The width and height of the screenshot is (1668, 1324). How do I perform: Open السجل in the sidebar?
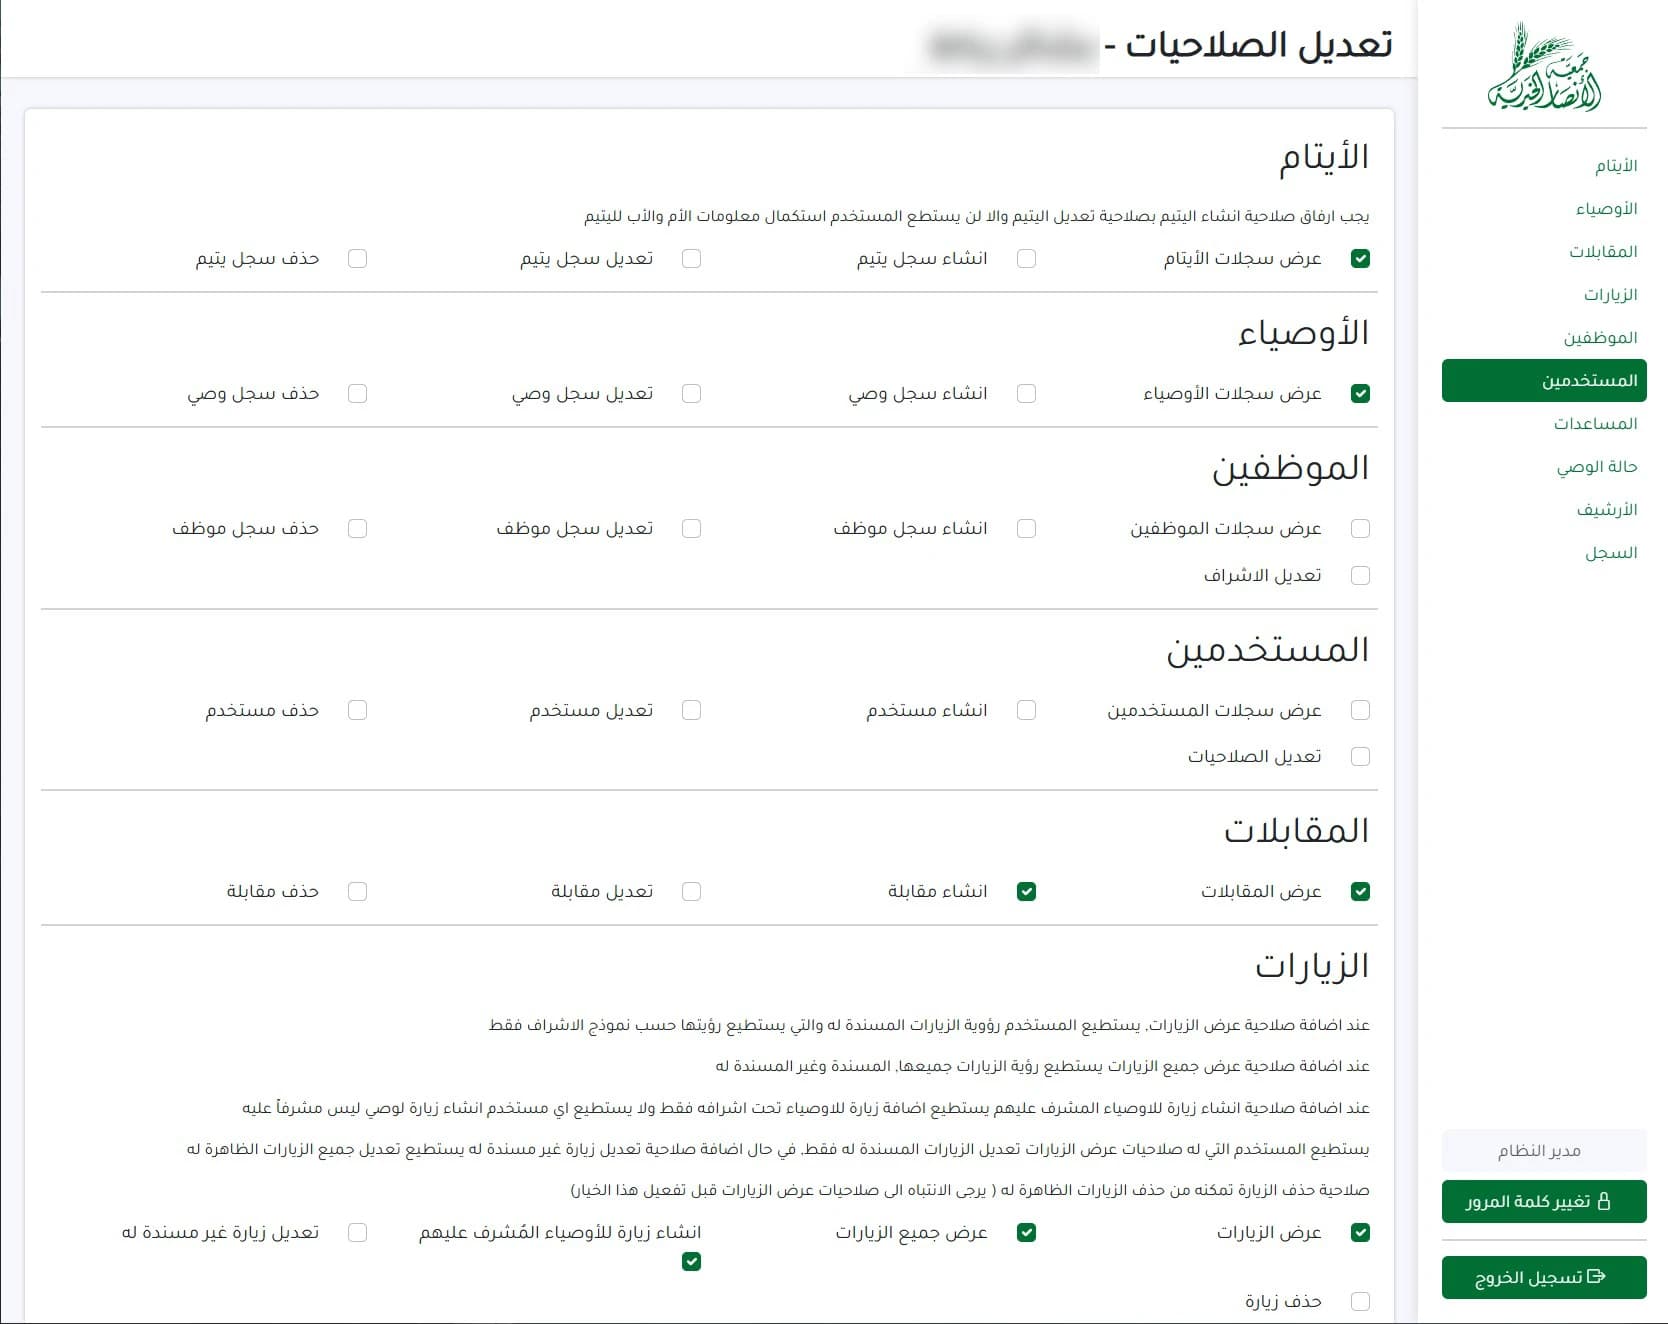pos(1611,553)
